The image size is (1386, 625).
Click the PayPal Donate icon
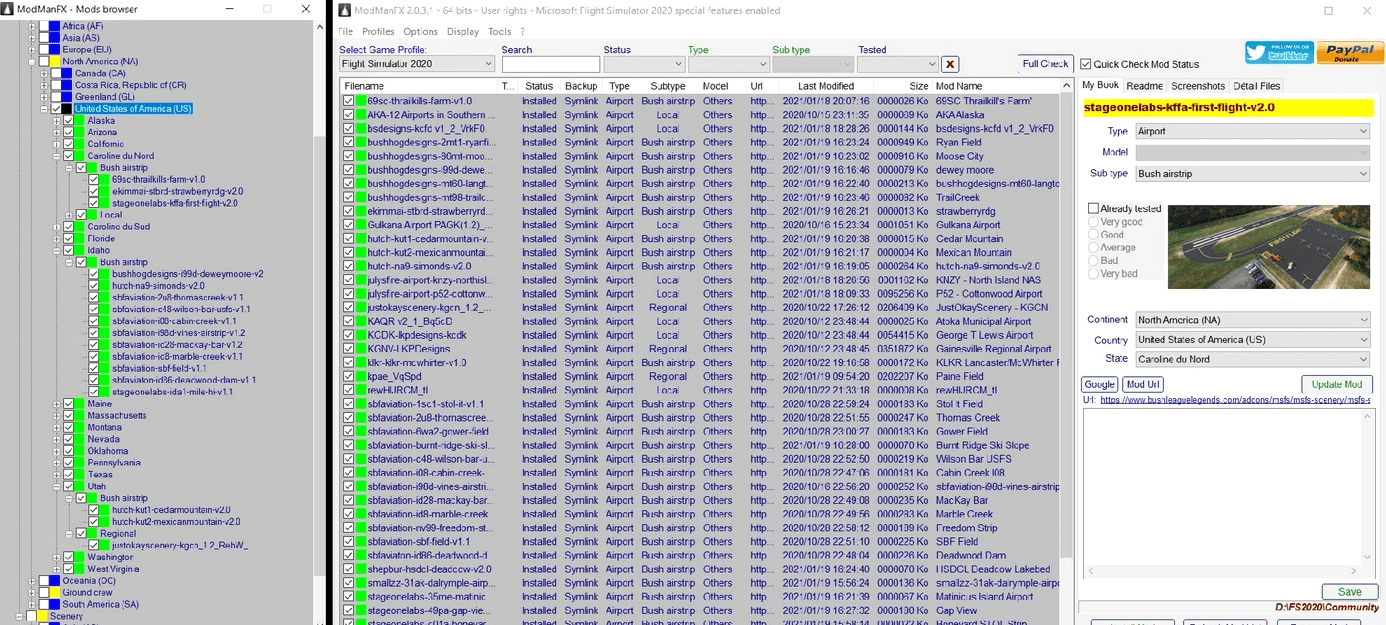click(x=1350, y=53)
